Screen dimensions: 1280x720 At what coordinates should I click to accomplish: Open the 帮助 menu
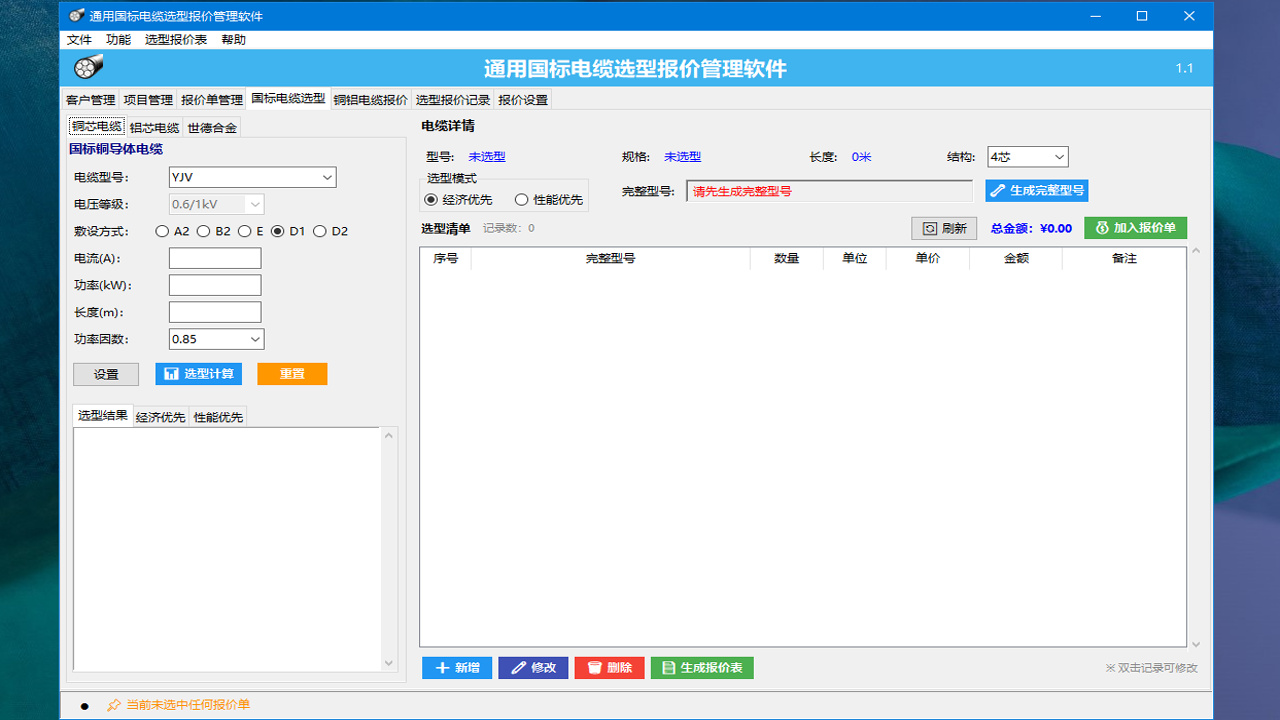coord(233,40)
